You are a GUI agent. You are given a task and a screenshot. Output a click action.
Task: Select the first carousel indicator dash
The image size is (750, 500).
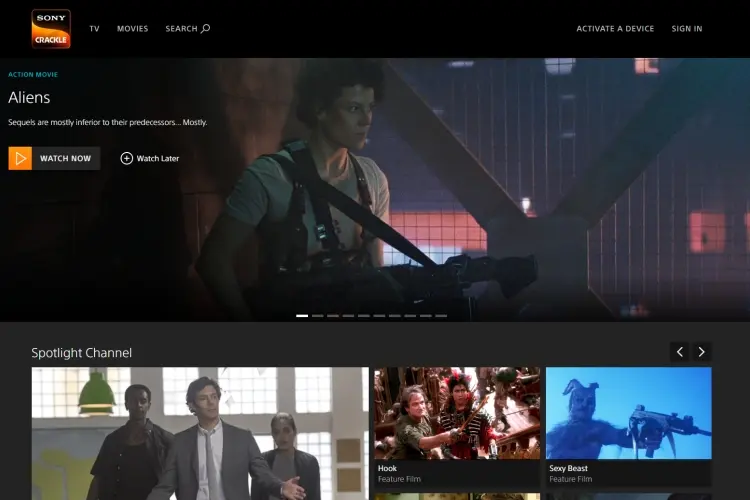(x=302, y=316)
